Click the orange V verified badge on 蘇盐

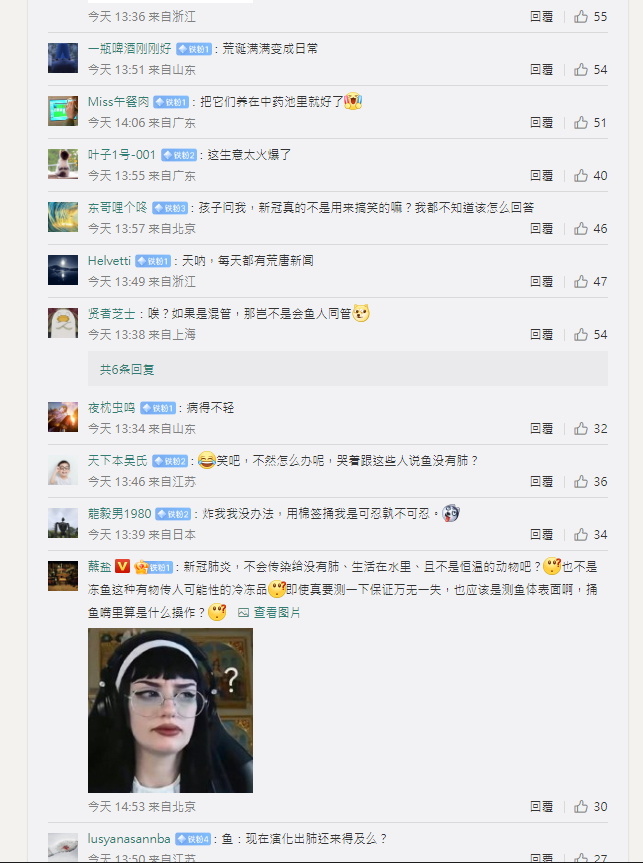(122, 566)
